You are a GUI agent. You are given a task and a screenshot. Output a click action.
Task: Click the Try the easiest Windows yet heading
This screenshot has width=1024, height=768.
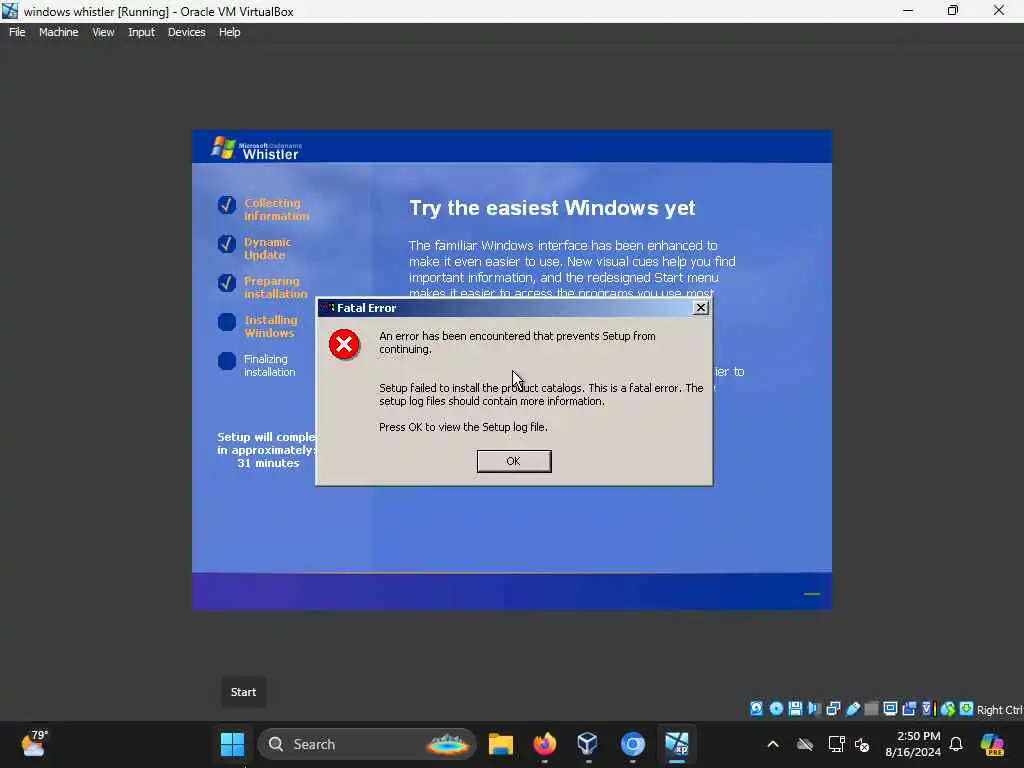tap(552, 208)
